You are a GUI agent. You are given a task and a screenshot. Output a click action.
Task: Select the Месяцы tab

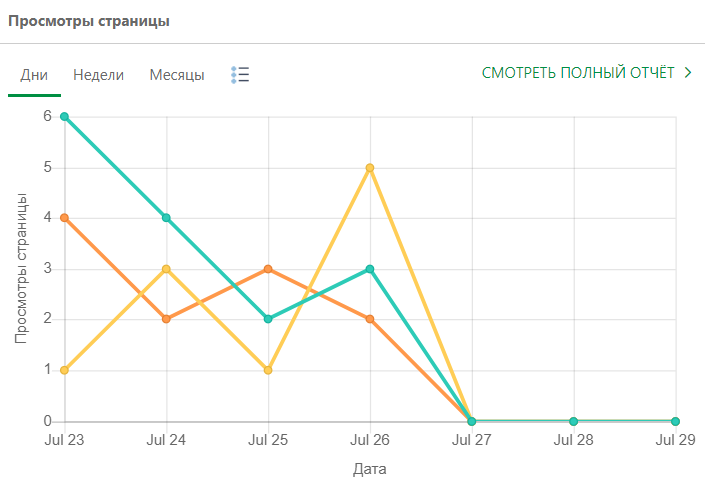177,75
